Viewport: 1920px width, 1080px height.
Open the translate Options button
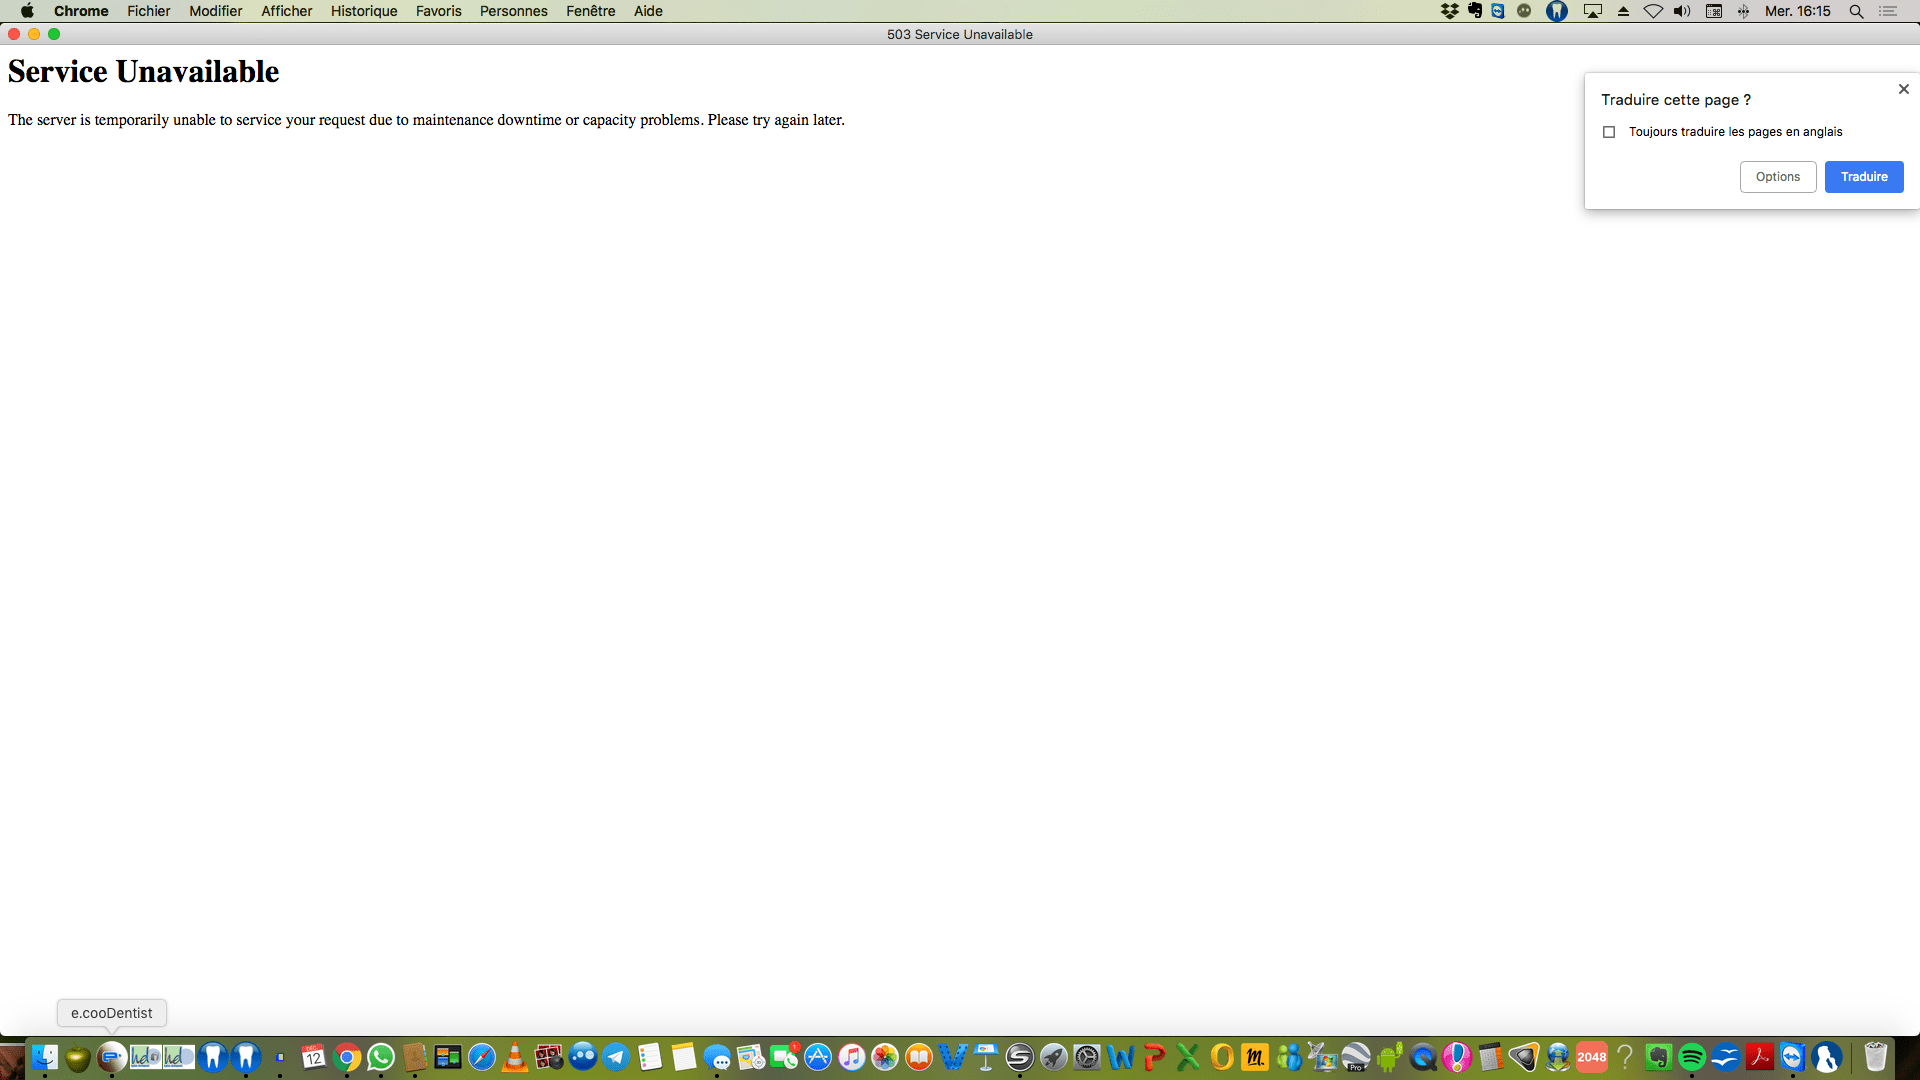[1777, 177]
